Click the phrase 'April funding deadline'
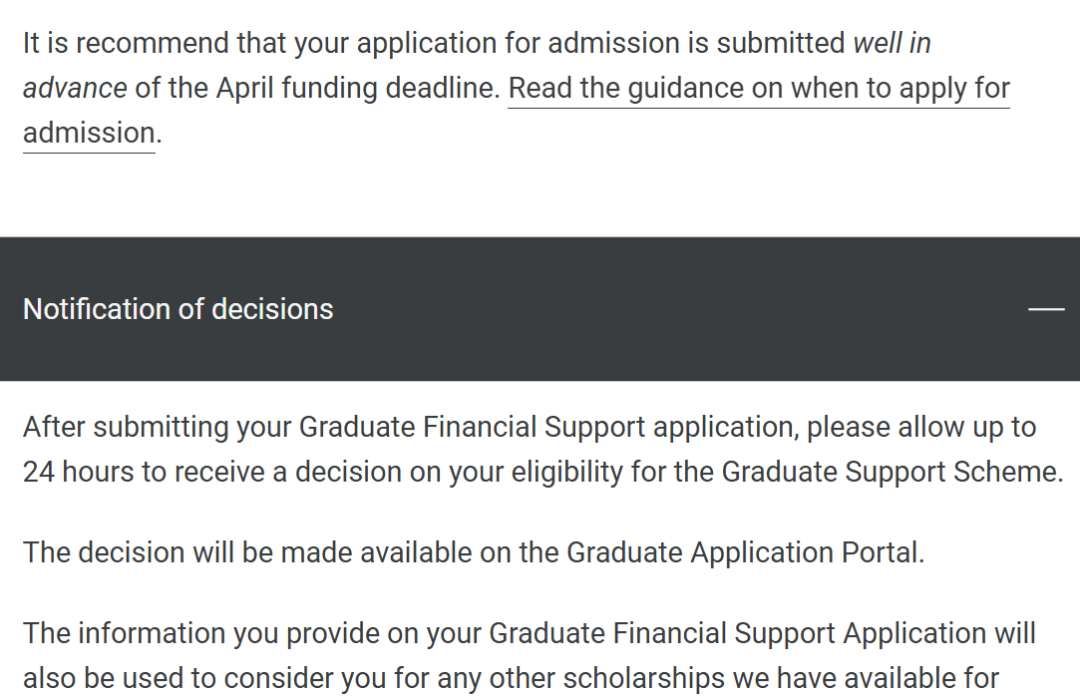The image size is (1080, 696). click(x=358, y=88)
